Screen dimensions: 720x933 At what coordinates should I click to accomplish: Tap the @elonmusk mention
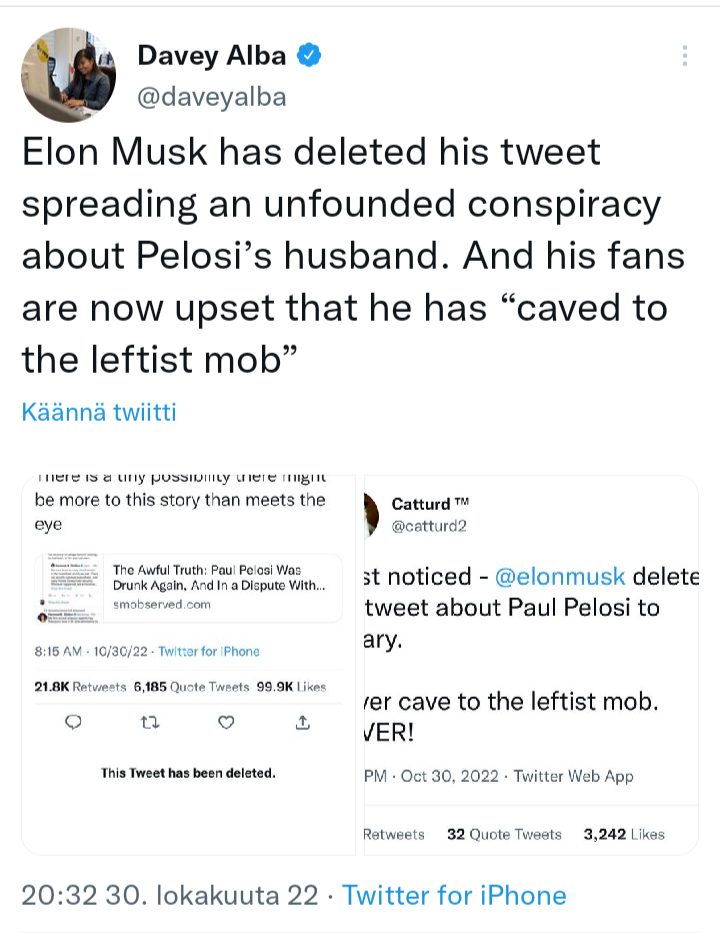(x=560, y=577)
